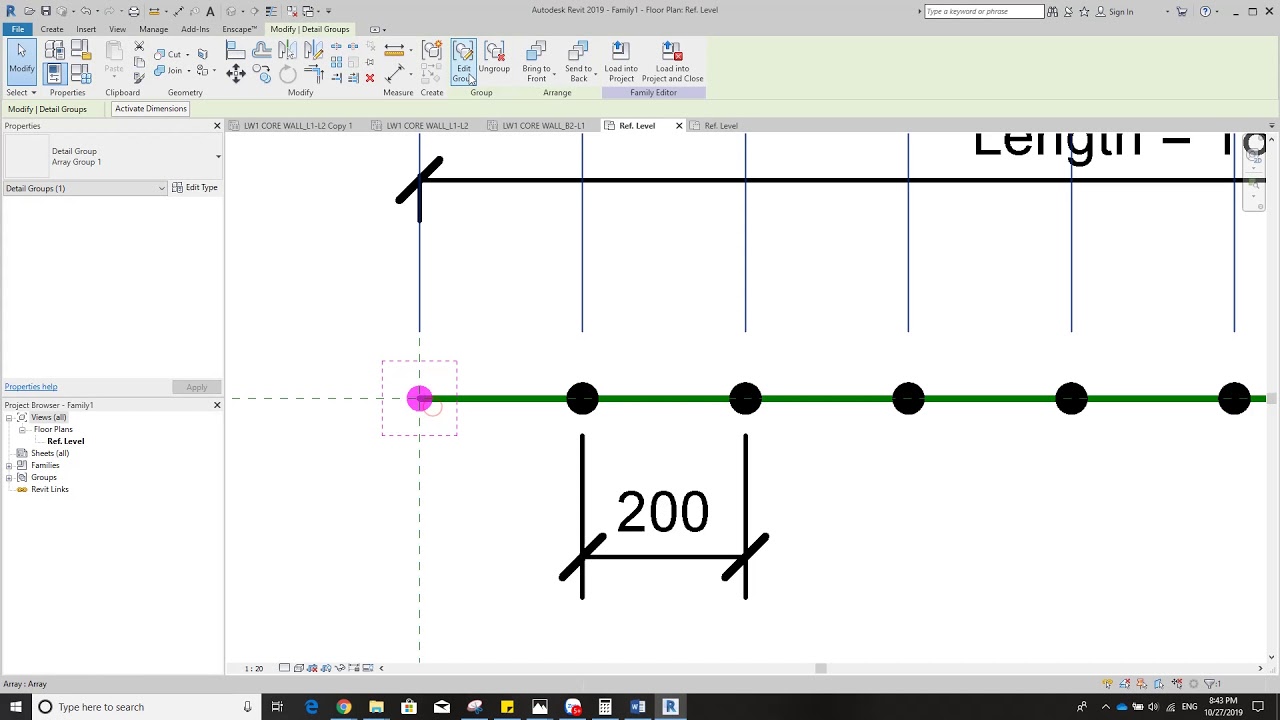Expand the Groups tree node
Viewport: 1280px width, 720px height.
10,477
